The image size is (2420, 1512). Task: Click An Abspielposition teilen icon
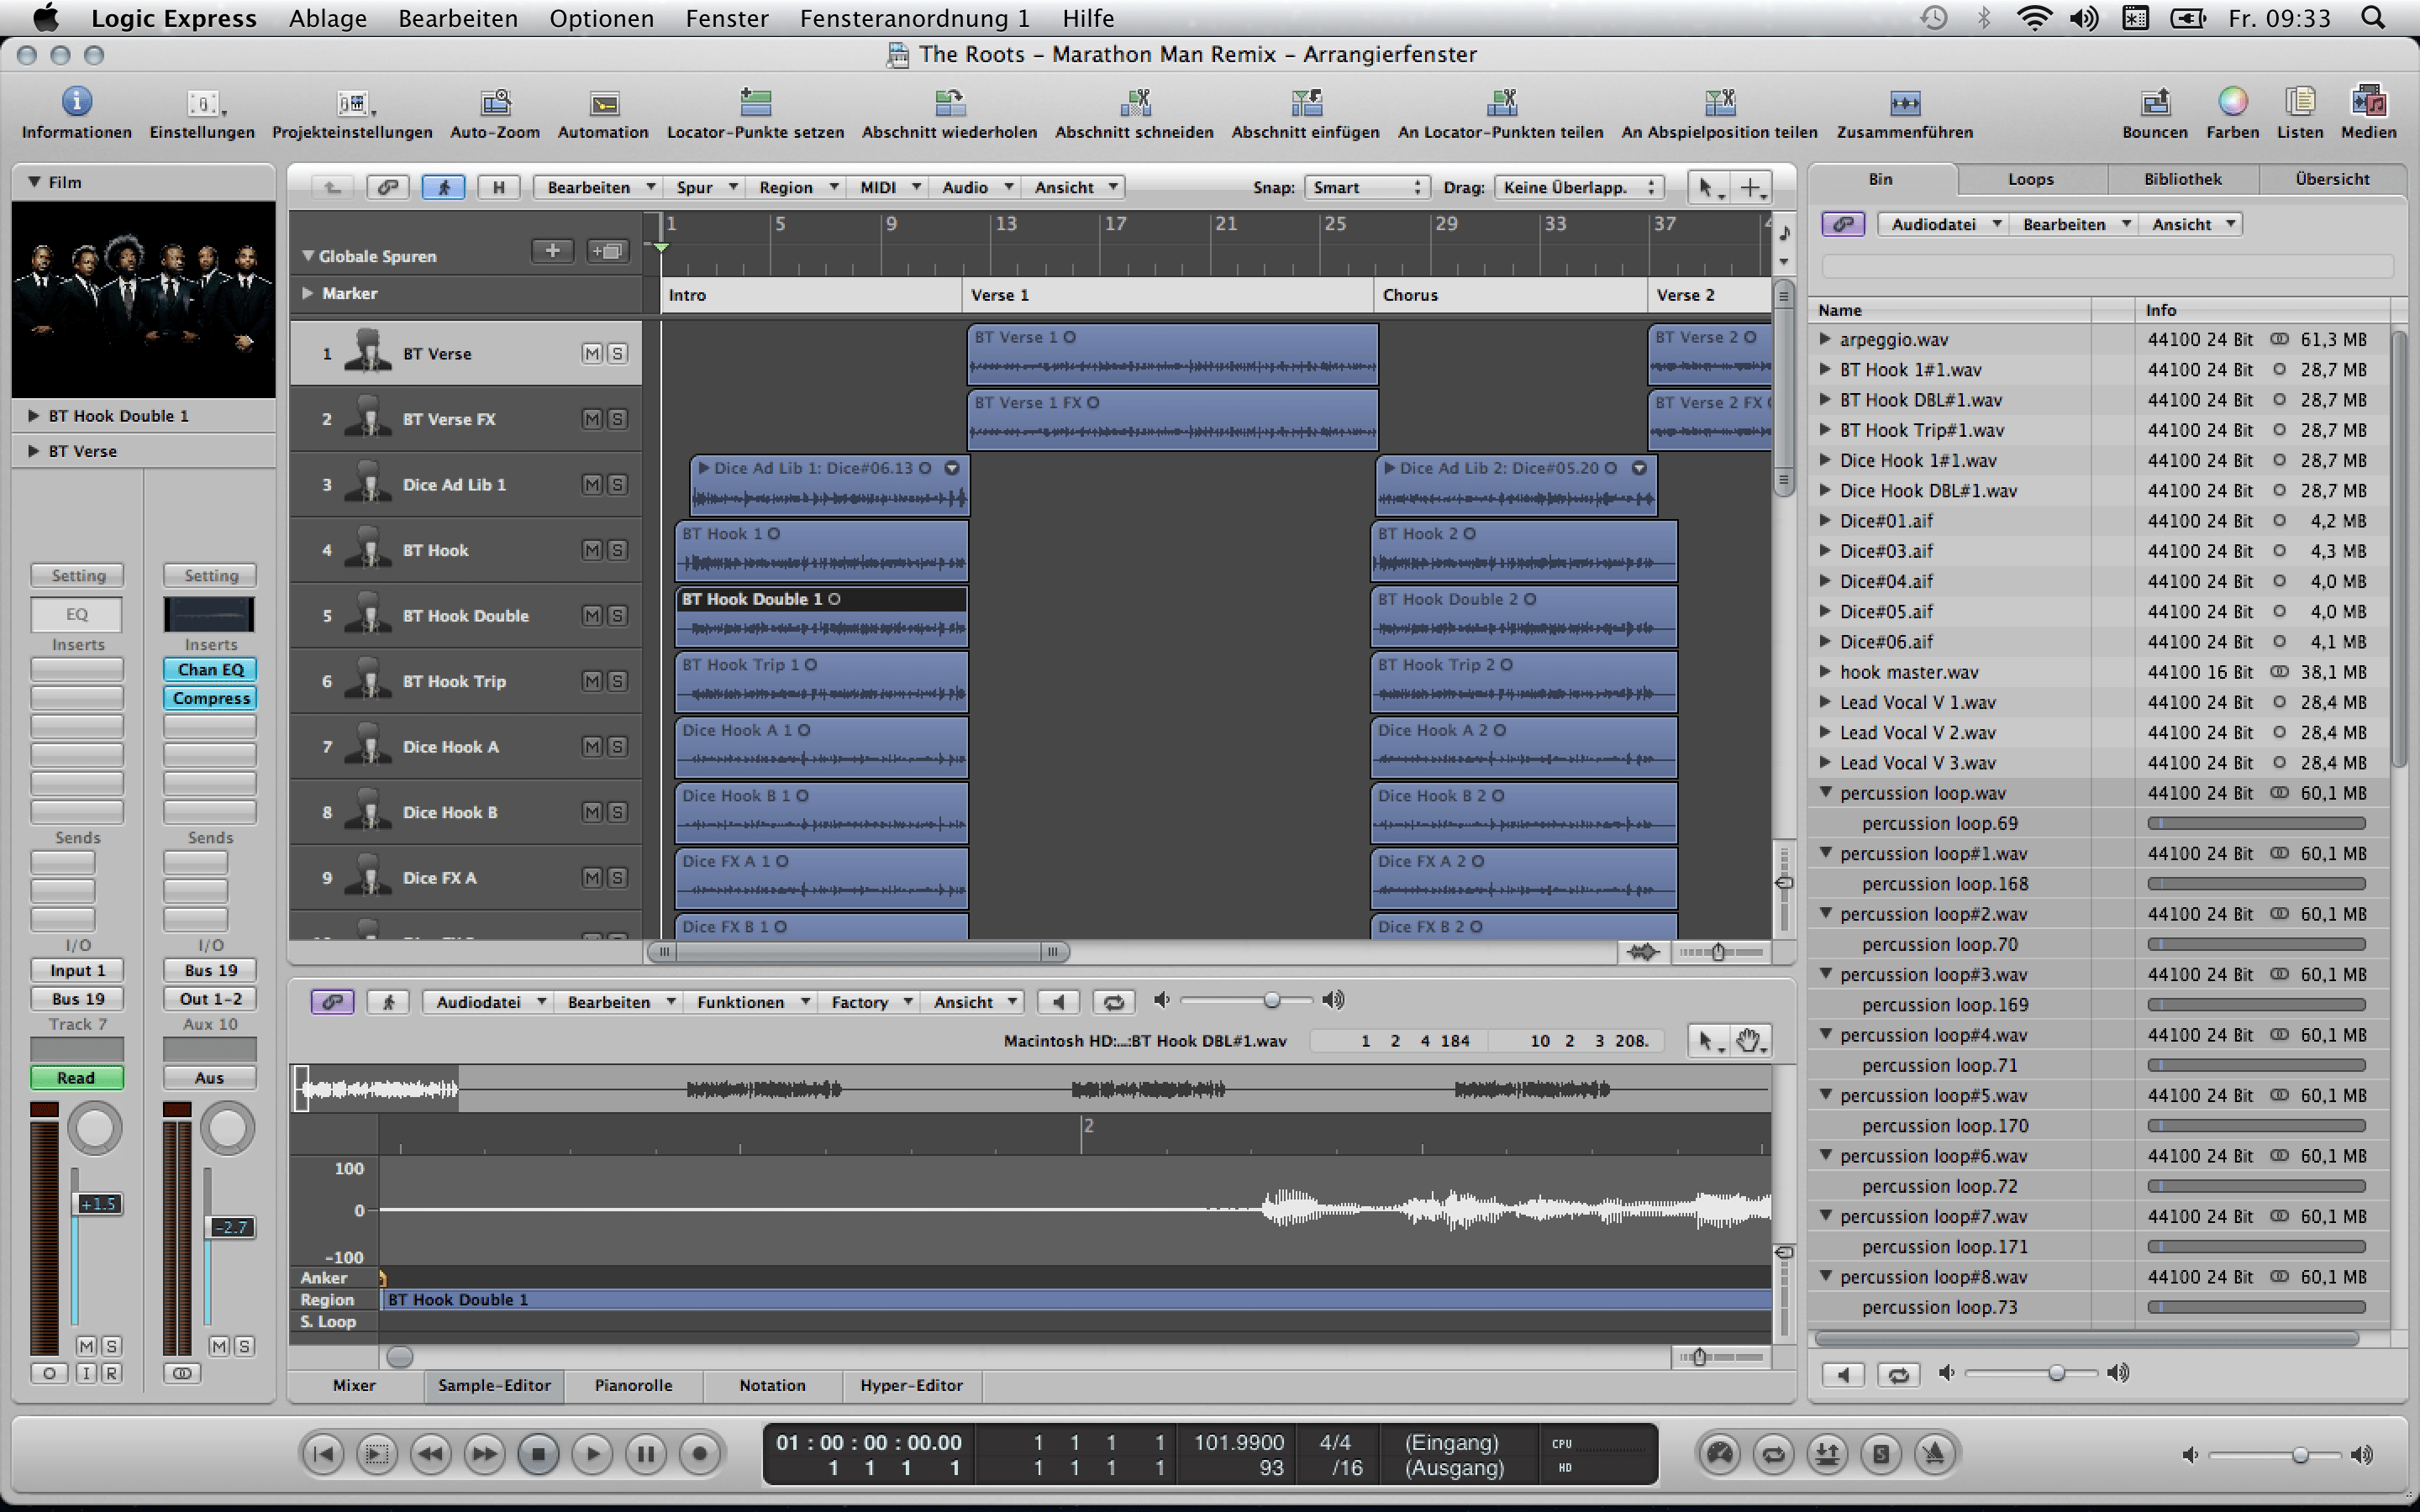(1719, 102)
